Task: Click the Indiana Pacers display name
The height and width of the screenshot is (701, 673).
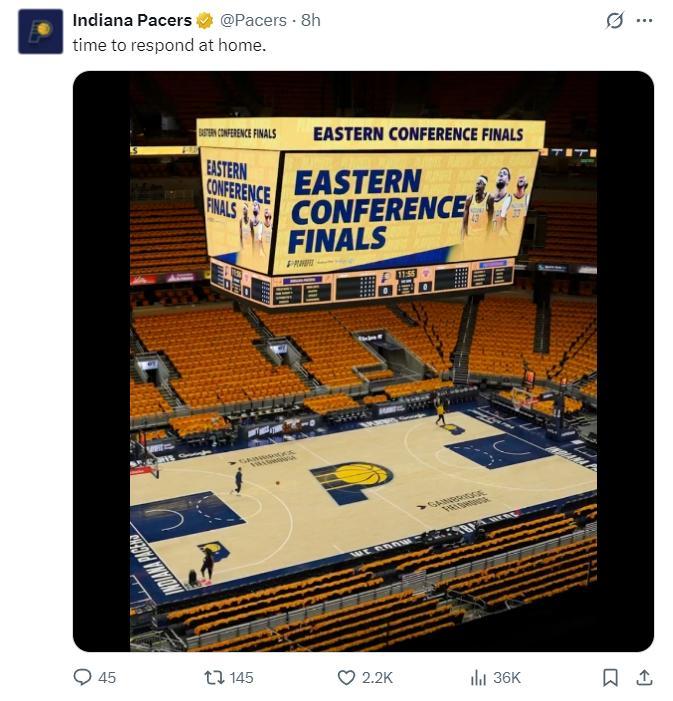Action: pyautogui.click(x=132, y=20)
